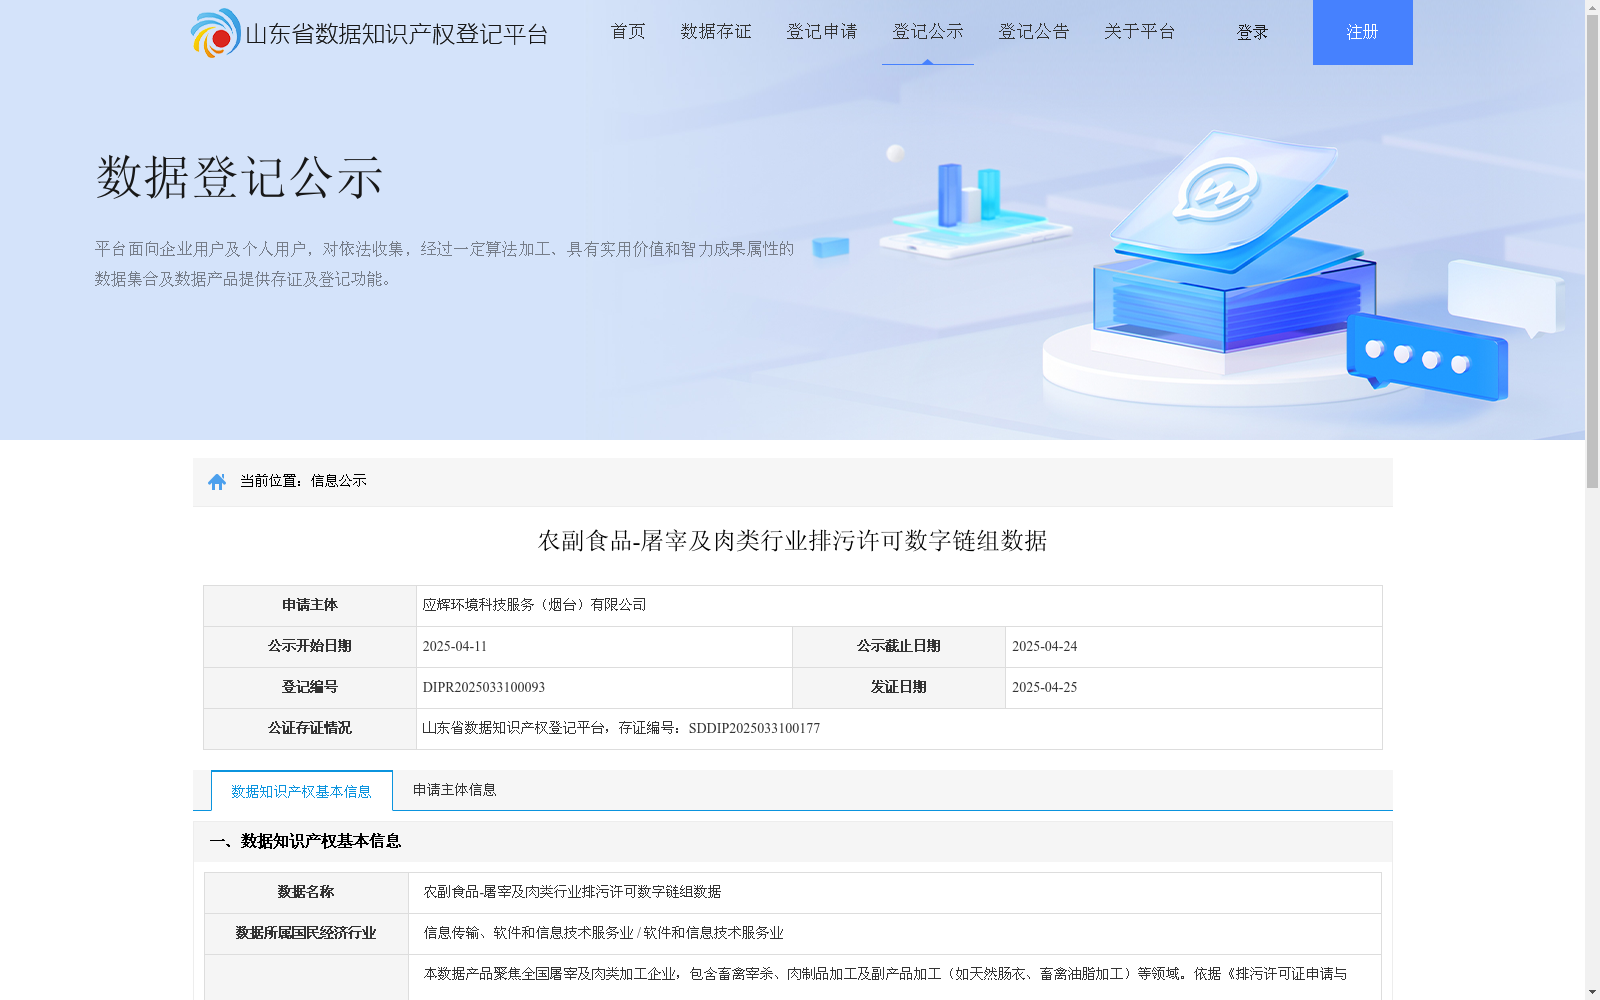The width and height of the screenshot is (1600, 1000).
Task: Switch to the 申请主体信息 tab
Action: 455,790
